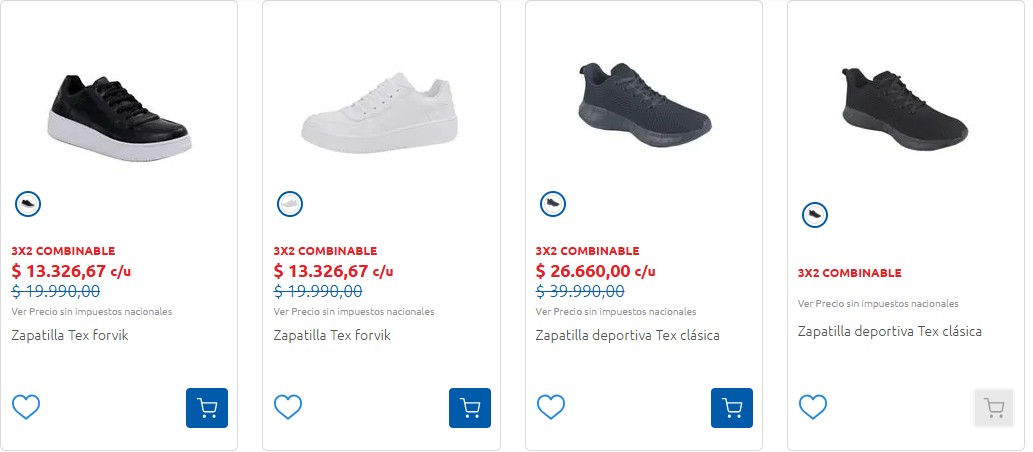The height and width of the screenshot is (452, 1033).
Task: Open first 'Zapatilla Tex forvik' product title
Action: (70, 335)
